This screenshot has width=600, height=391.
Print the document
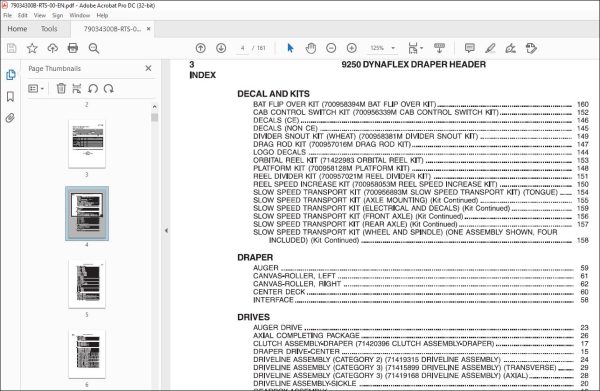[73, 48]
